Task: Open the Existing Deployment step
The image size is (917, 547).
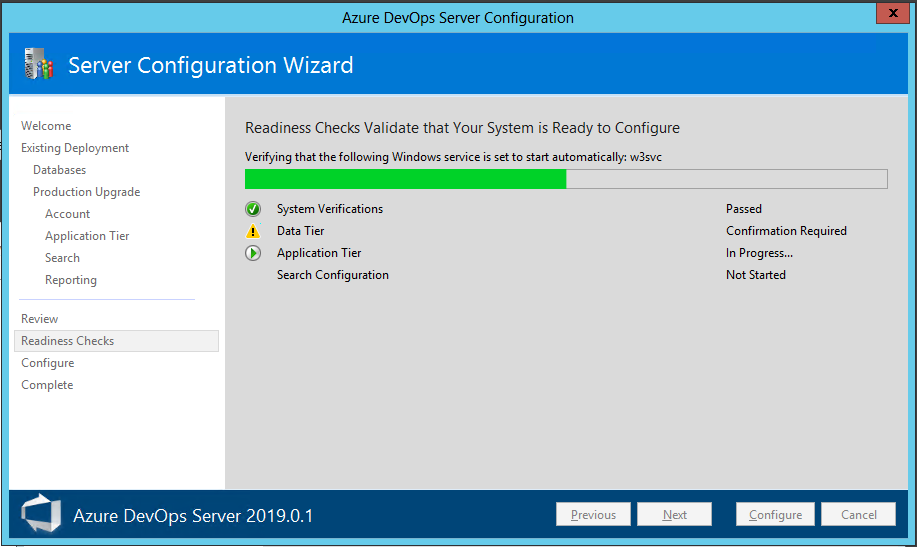Action: pyautogui.click(x=75, y=148)
